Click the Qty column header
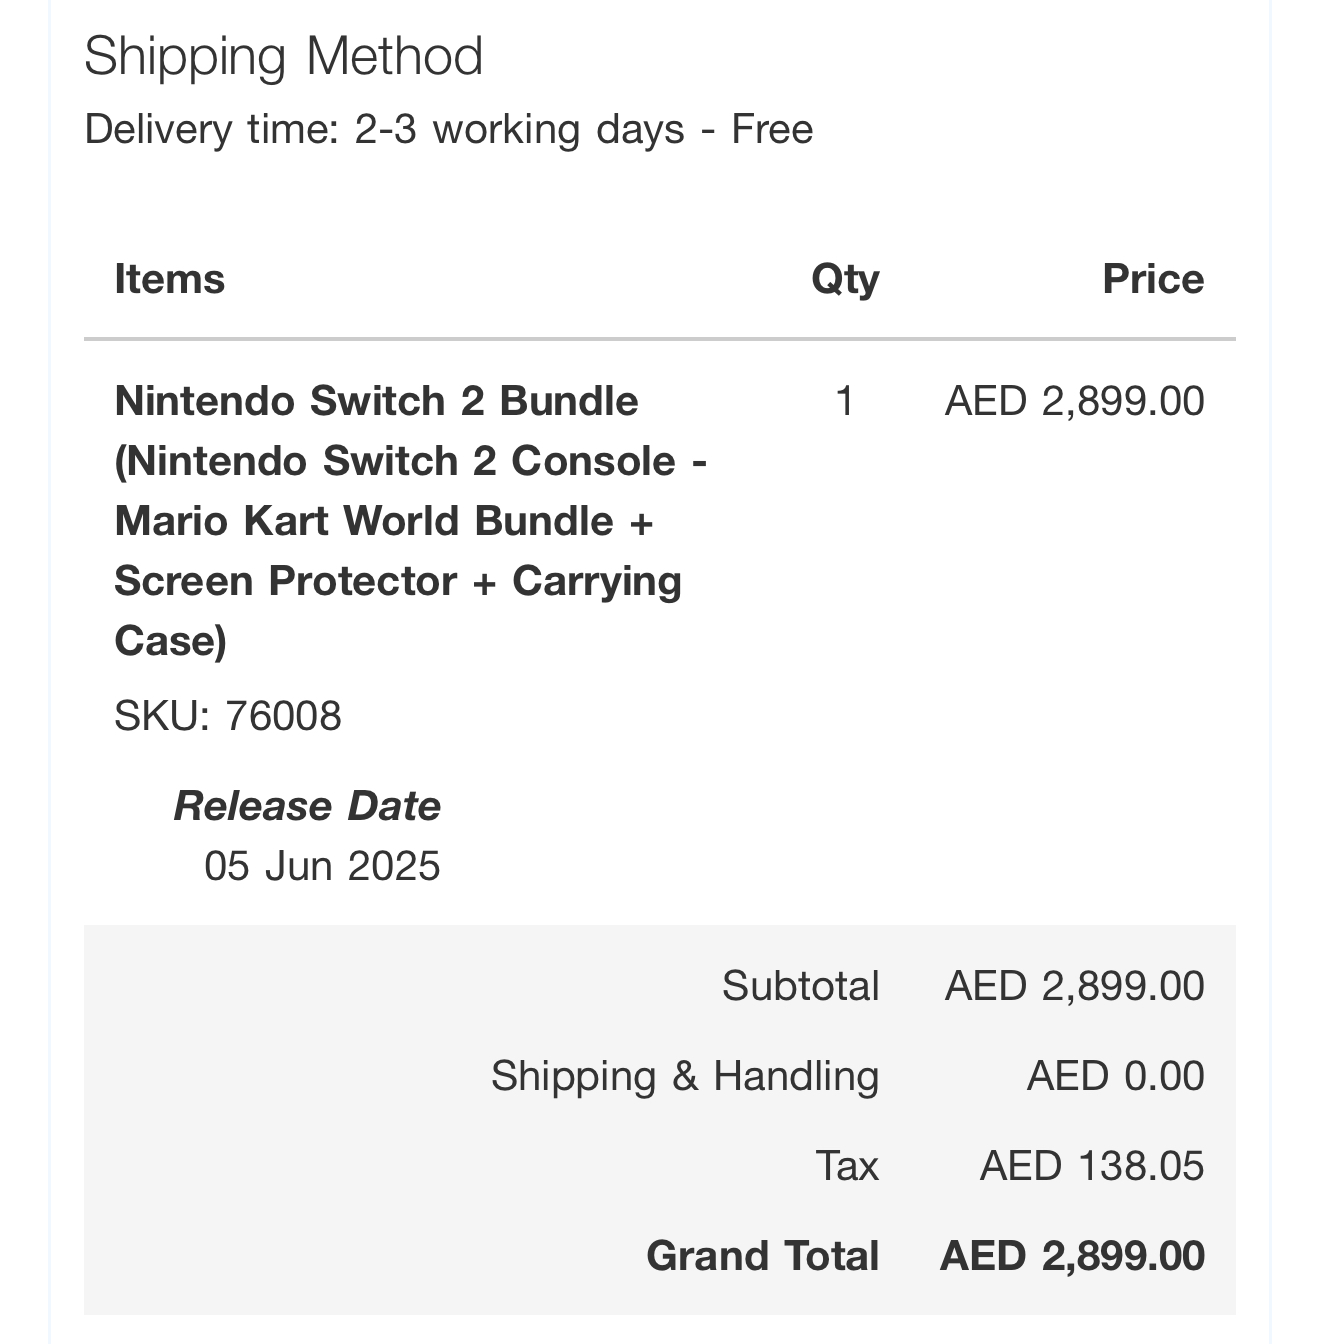This screenshot has height=1344, width=1320. [x=845, y=279]
